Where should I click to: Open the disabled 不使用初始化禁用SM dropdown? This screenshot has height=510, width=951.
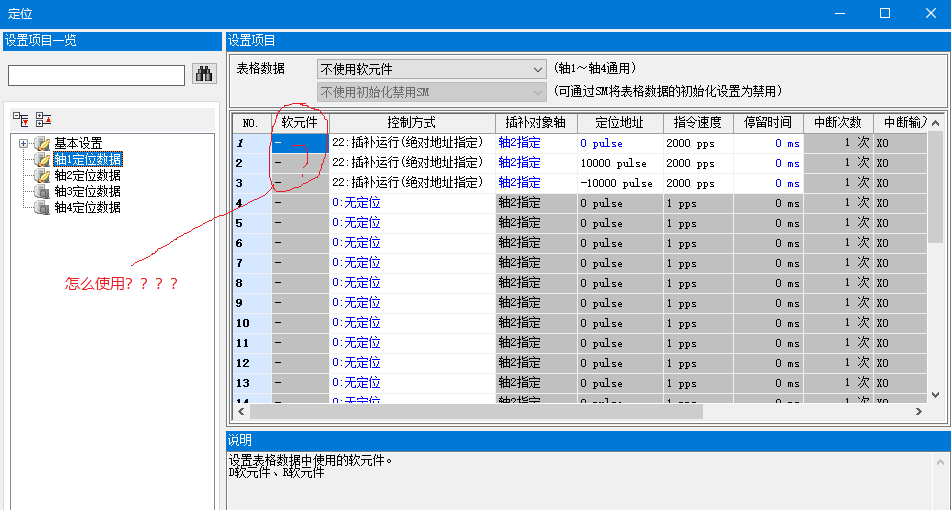(x=431, y=92)
